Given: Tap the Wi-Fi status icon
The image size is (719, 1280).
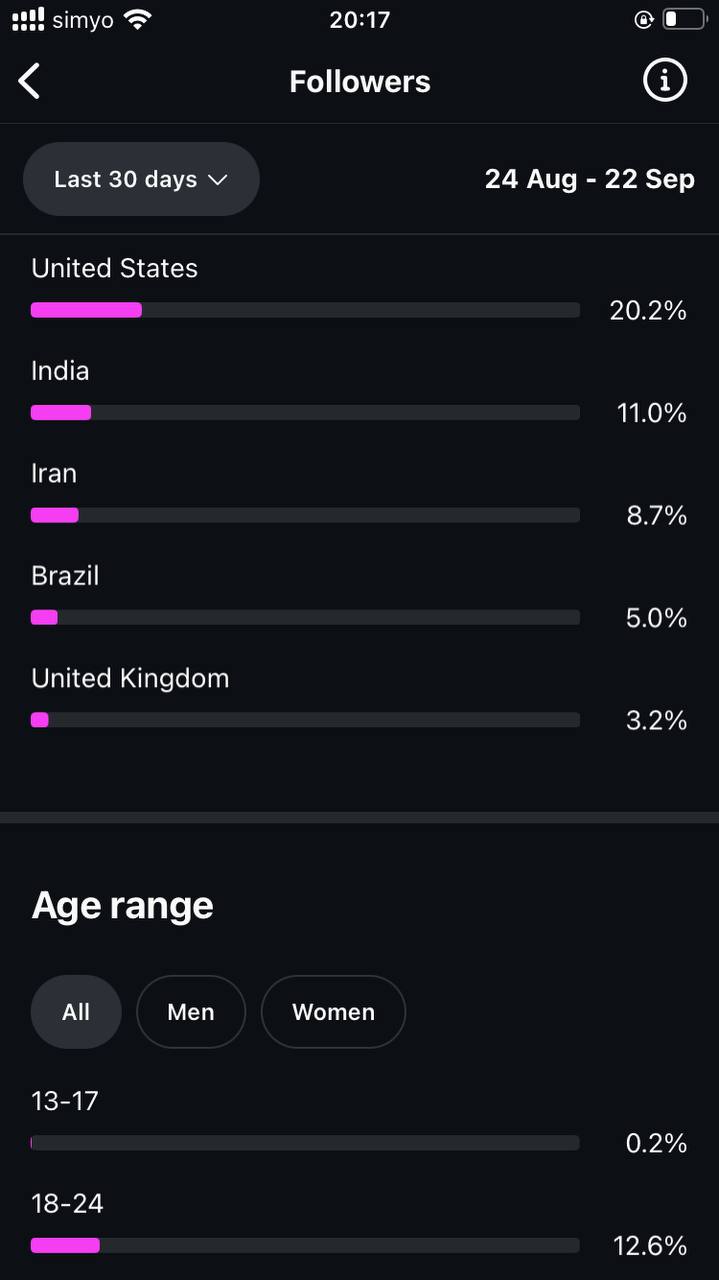Looking at the screenshot, I should 138,19.
